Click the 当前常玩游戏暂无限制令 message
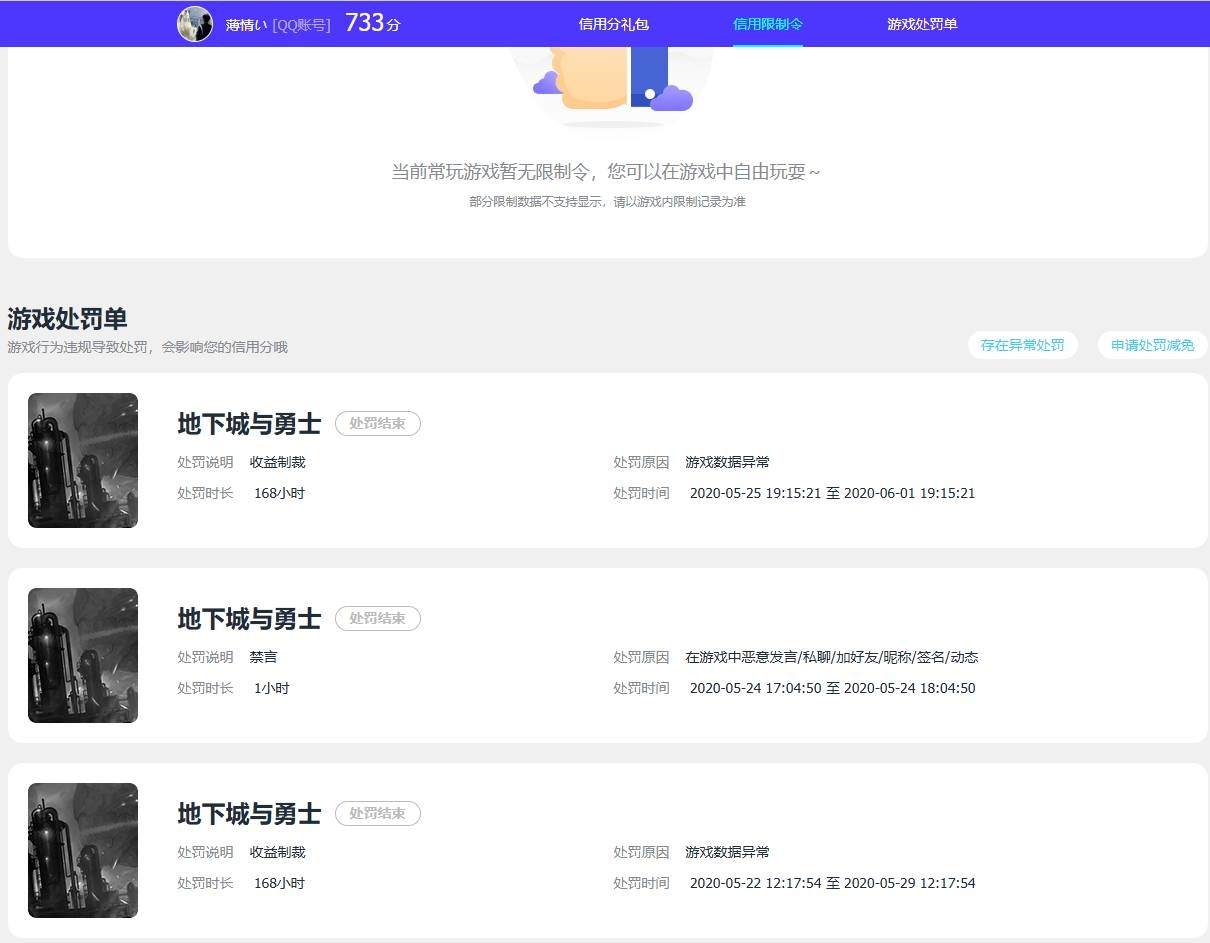The height and width of the screenshot is (943, 1210). (606, 172)
